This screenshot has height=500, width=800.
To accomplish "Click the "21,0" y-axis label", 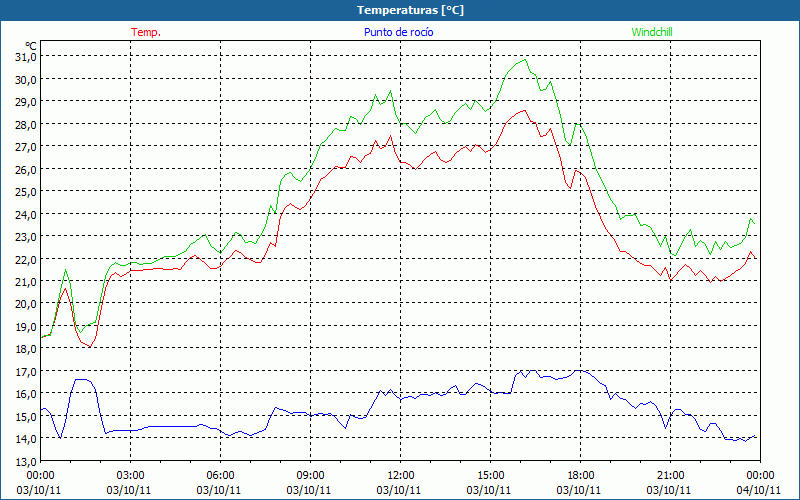I will [x=26, y=281].
